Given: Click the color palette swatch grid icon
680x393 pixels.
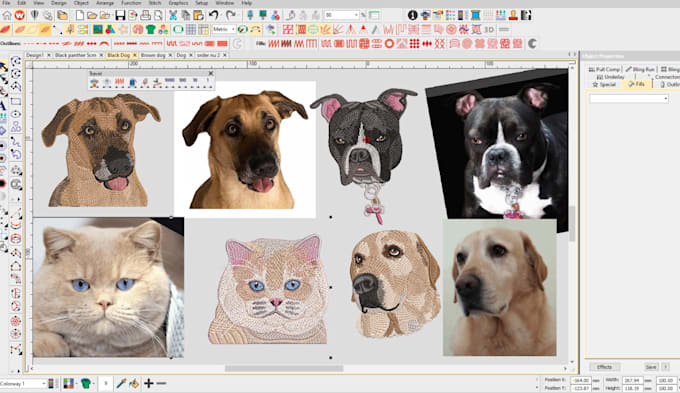Looking at the screenshot, I should tap(69, 383).
